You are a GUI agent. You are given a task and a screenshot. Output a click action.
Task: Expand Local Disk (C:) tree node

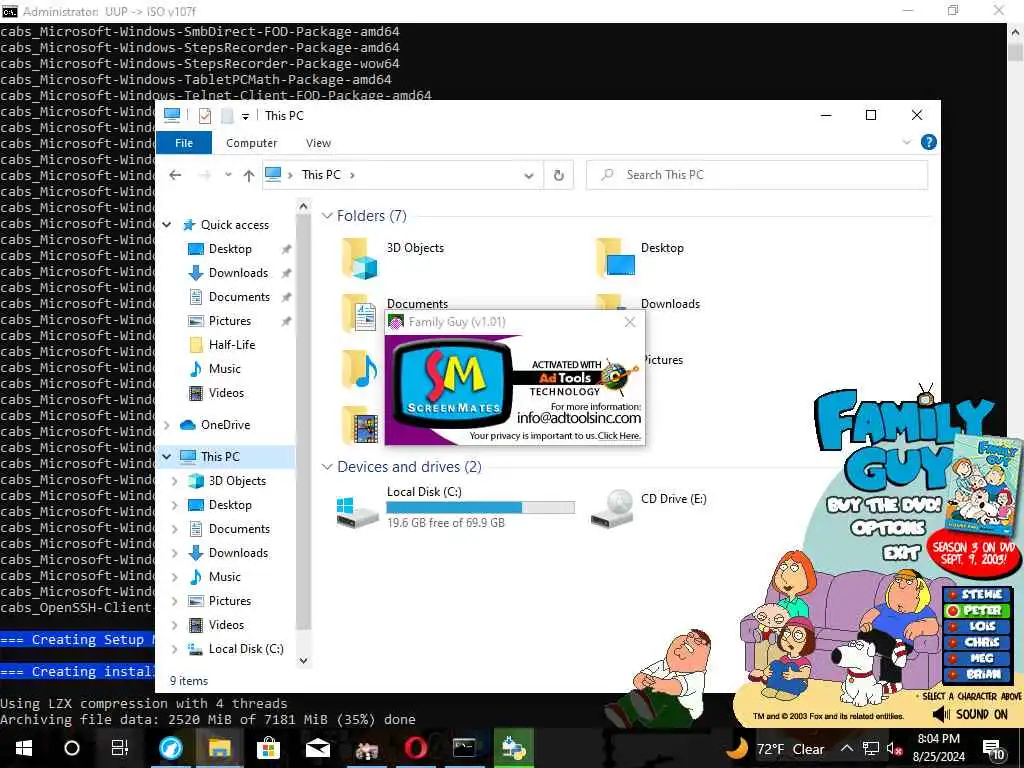click(174, 649)
